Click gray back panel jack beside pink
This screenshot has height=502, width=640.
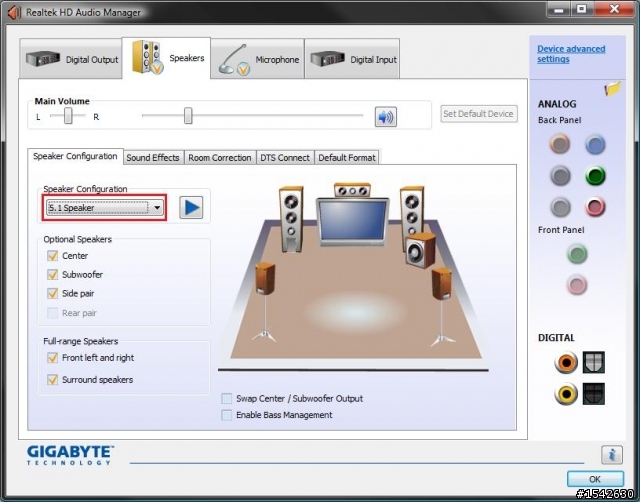560,207
